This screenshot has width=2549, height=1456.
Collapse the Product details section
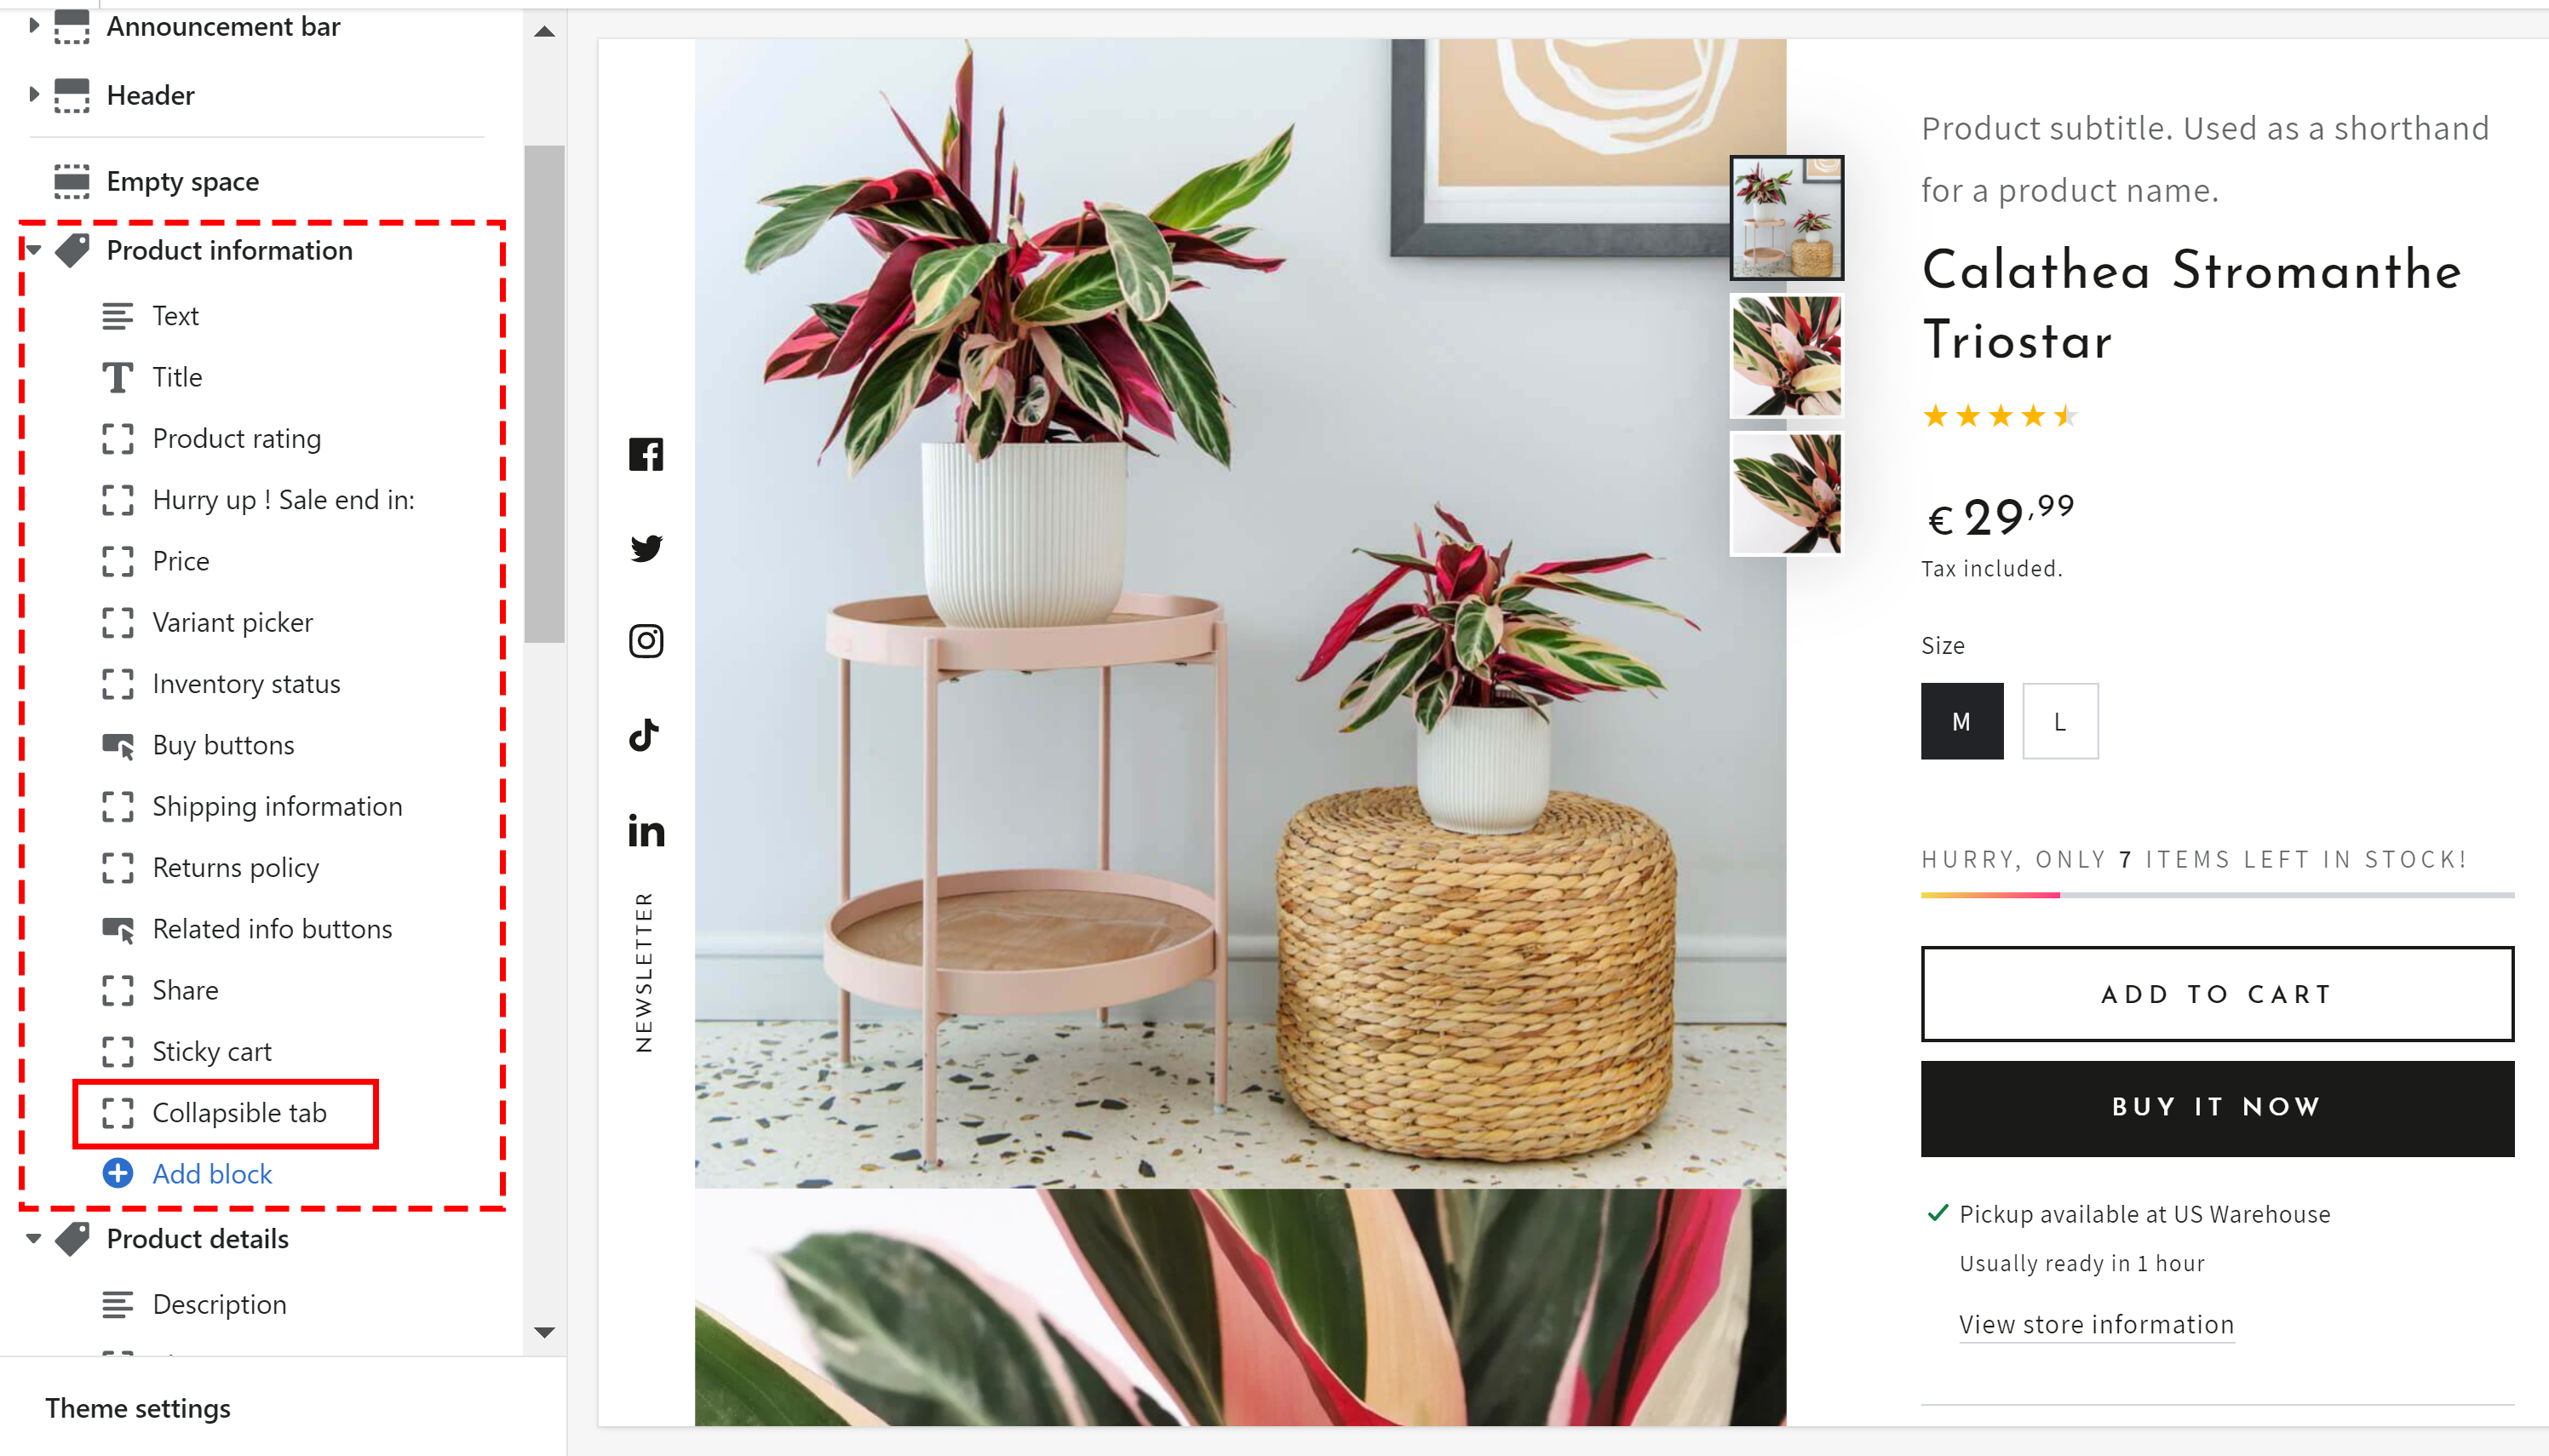tap(33, 1238)
